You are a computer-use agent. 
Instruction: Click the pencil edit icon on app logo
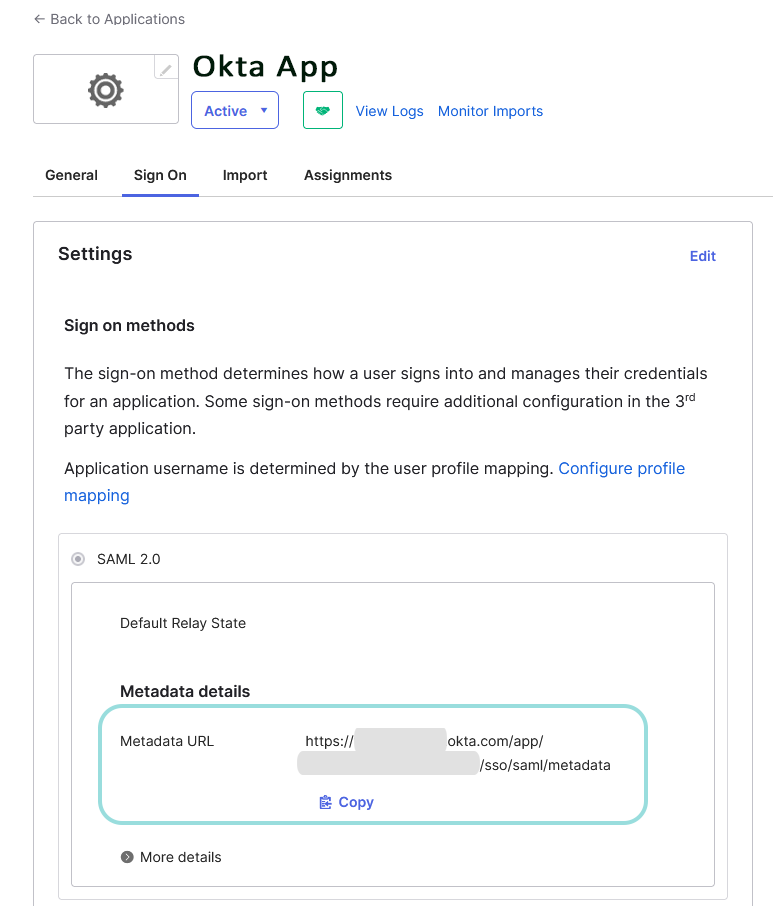tap(166, 67)
